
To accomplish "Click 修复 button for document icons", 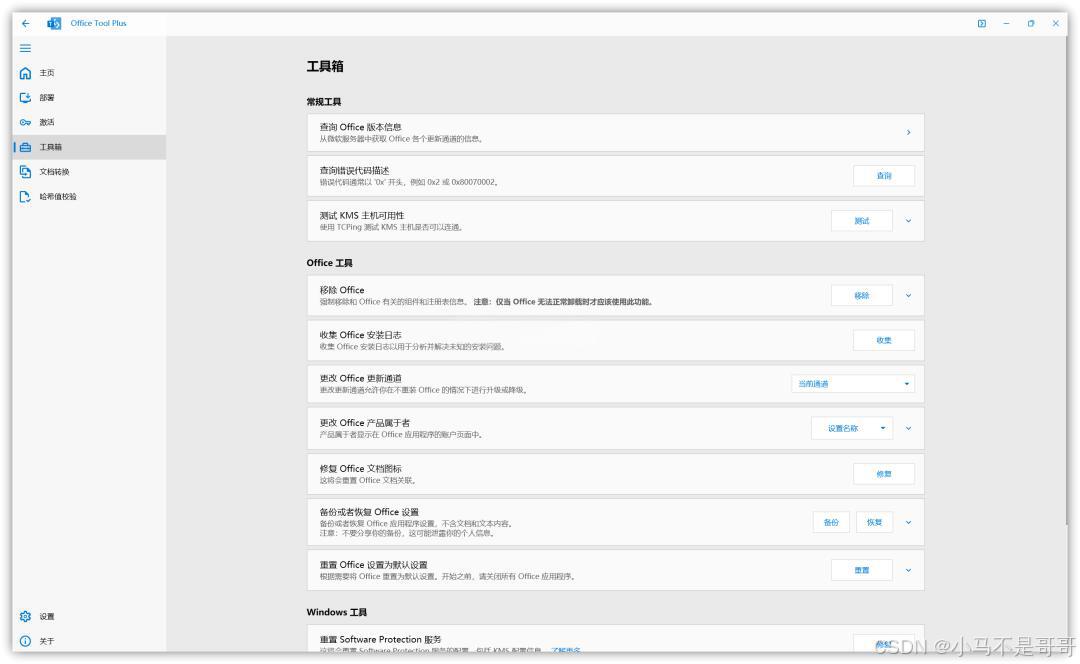I will (x=884, y=474).
